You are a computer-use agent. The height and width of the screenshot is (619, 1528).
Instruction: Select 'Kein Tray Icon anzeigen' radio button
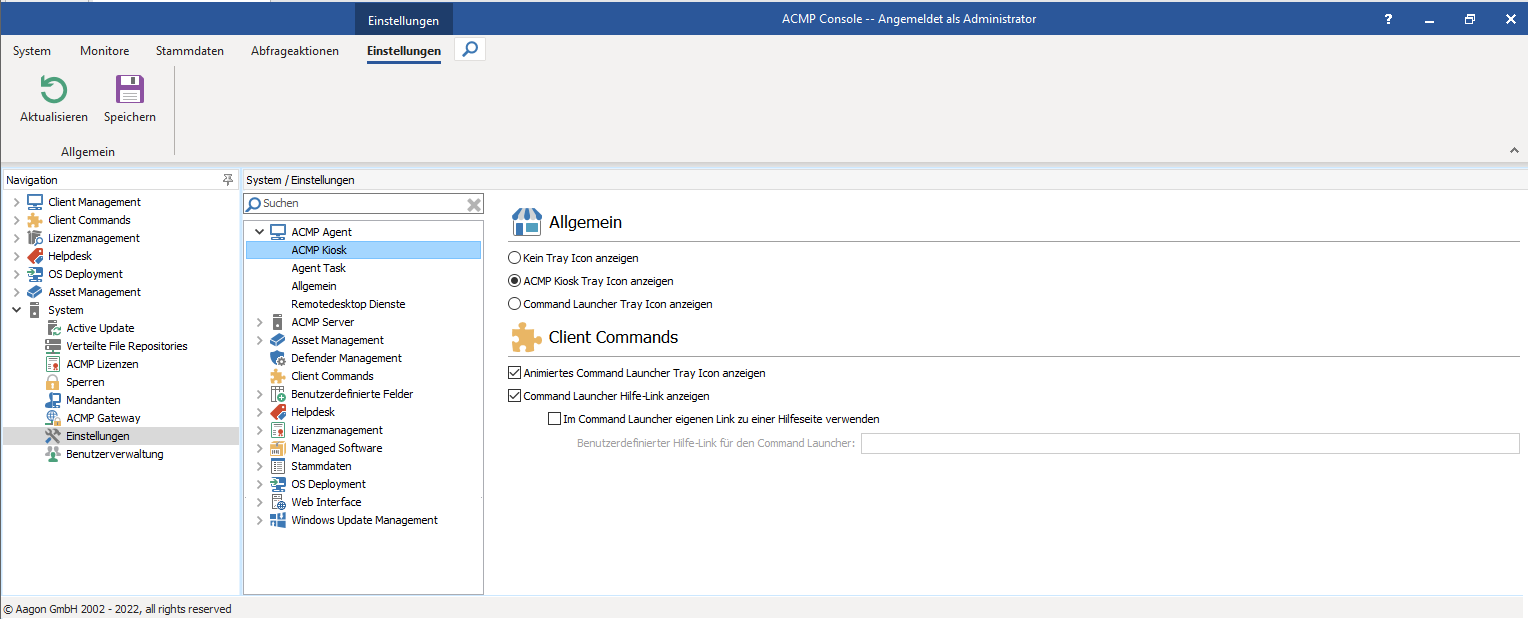pos(515,258)
